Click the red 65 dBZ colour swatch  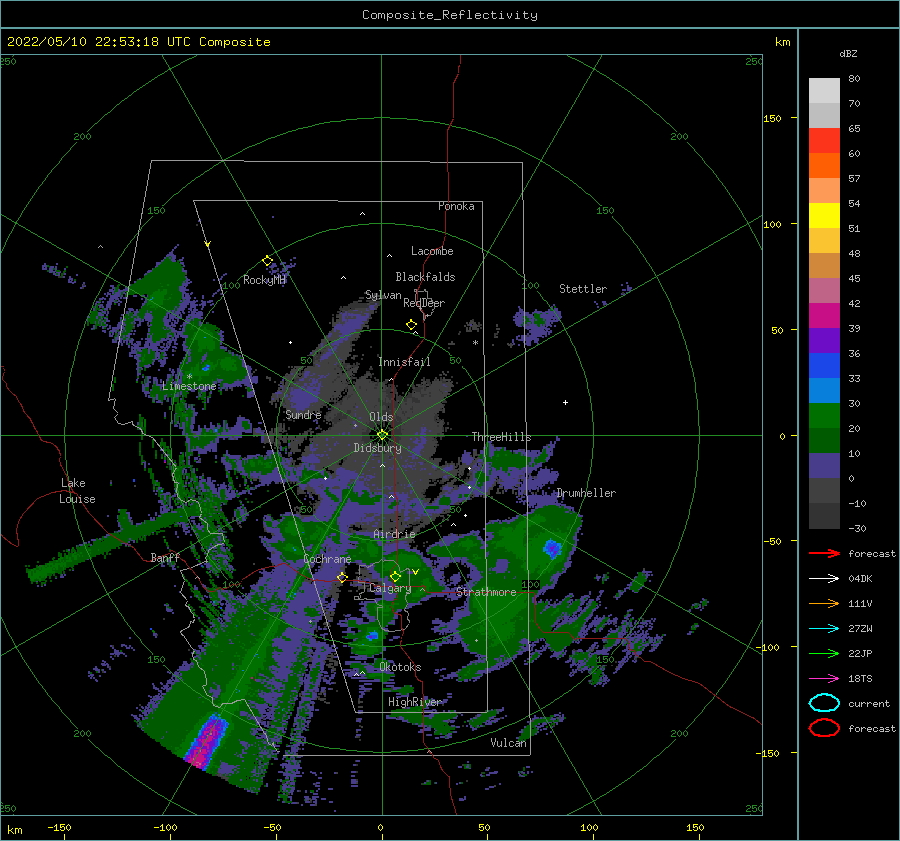824,140
